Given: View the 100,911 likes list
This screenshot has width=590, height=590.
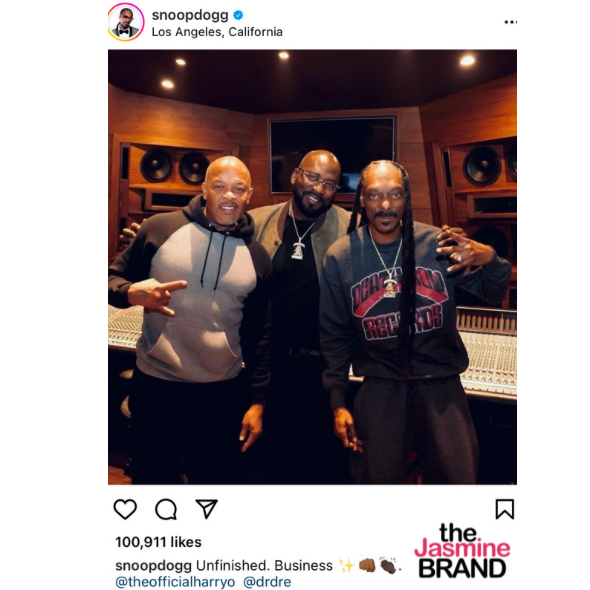Looking at the screenshot, I should pos(158,542).
